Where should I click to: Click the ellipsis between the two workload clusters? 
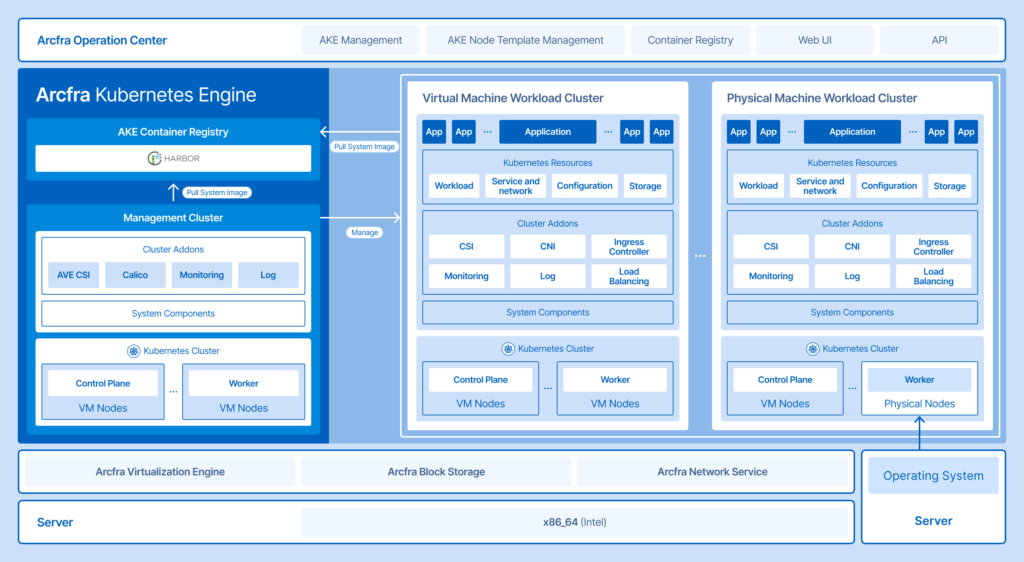point(700,257)
